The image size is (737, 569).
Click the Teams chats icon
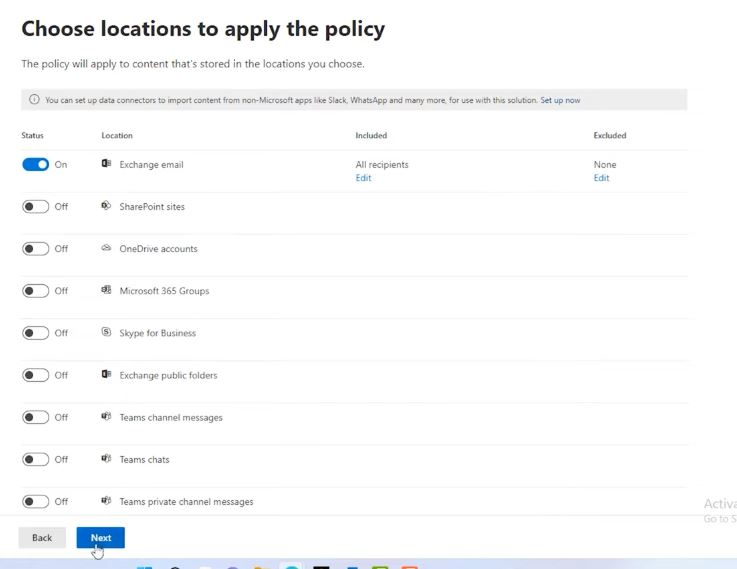tap(106, 458)
